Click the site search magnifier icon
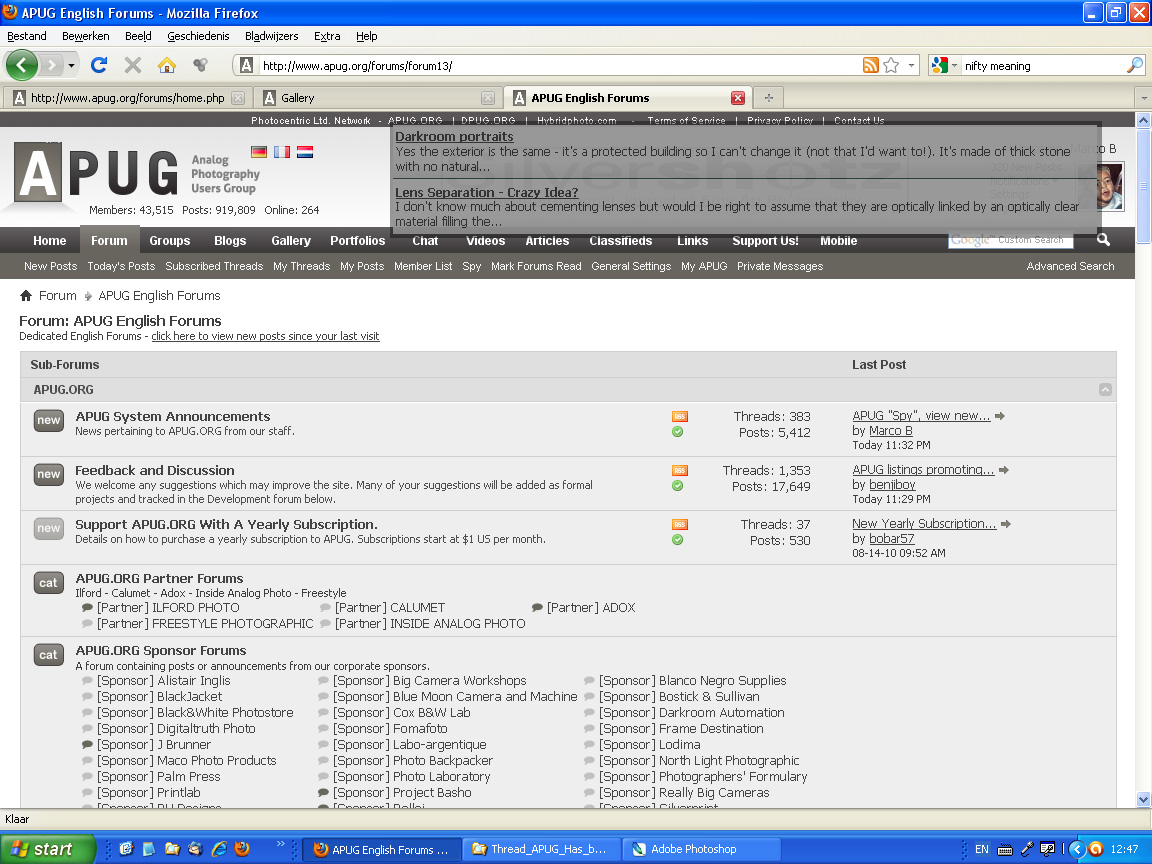Viewport: 1152px width, 864px height. point(1104,240)
